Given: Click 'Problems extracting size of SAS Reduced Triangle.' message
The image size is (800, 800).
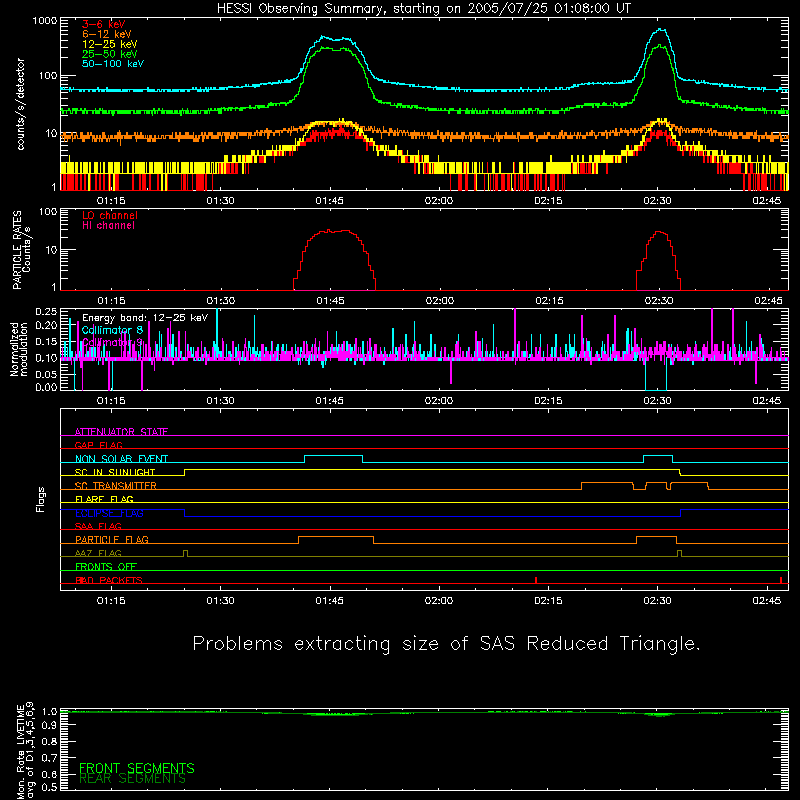Looking at the screenshot, I should point(446,643).
